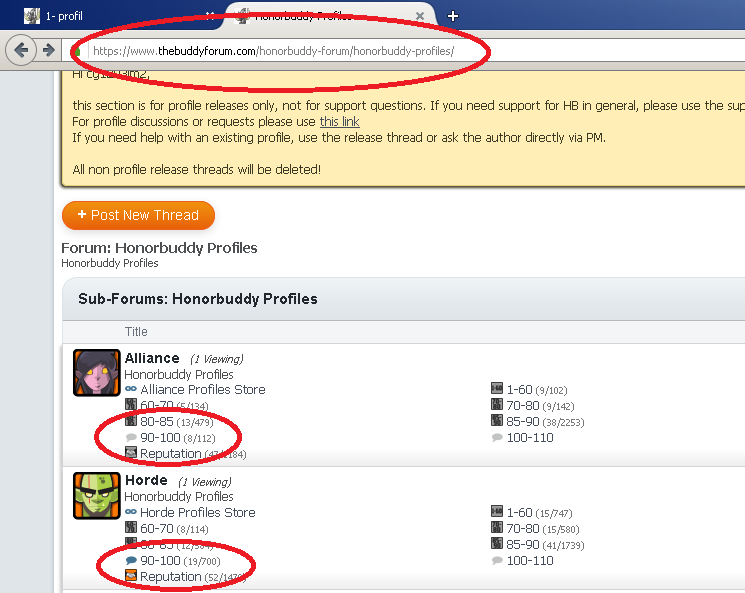Image resolution: width=745 pixels, height=593 pixels.
Task: Open the Alliance forum title link
Action: [152, 358]
